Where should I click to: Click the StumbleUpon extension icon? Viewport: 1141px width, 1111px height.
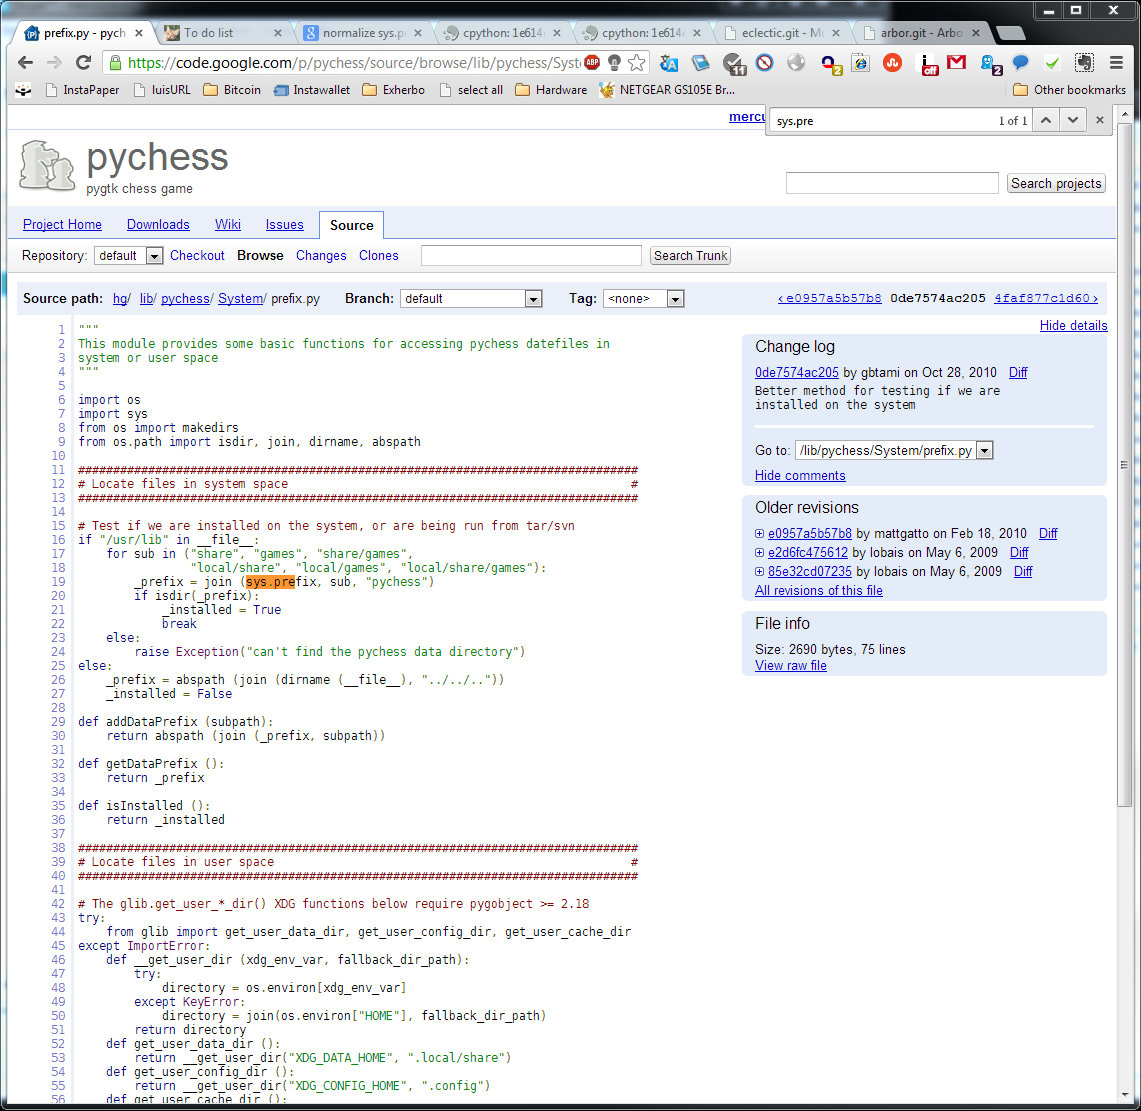[x=893, y=63]
